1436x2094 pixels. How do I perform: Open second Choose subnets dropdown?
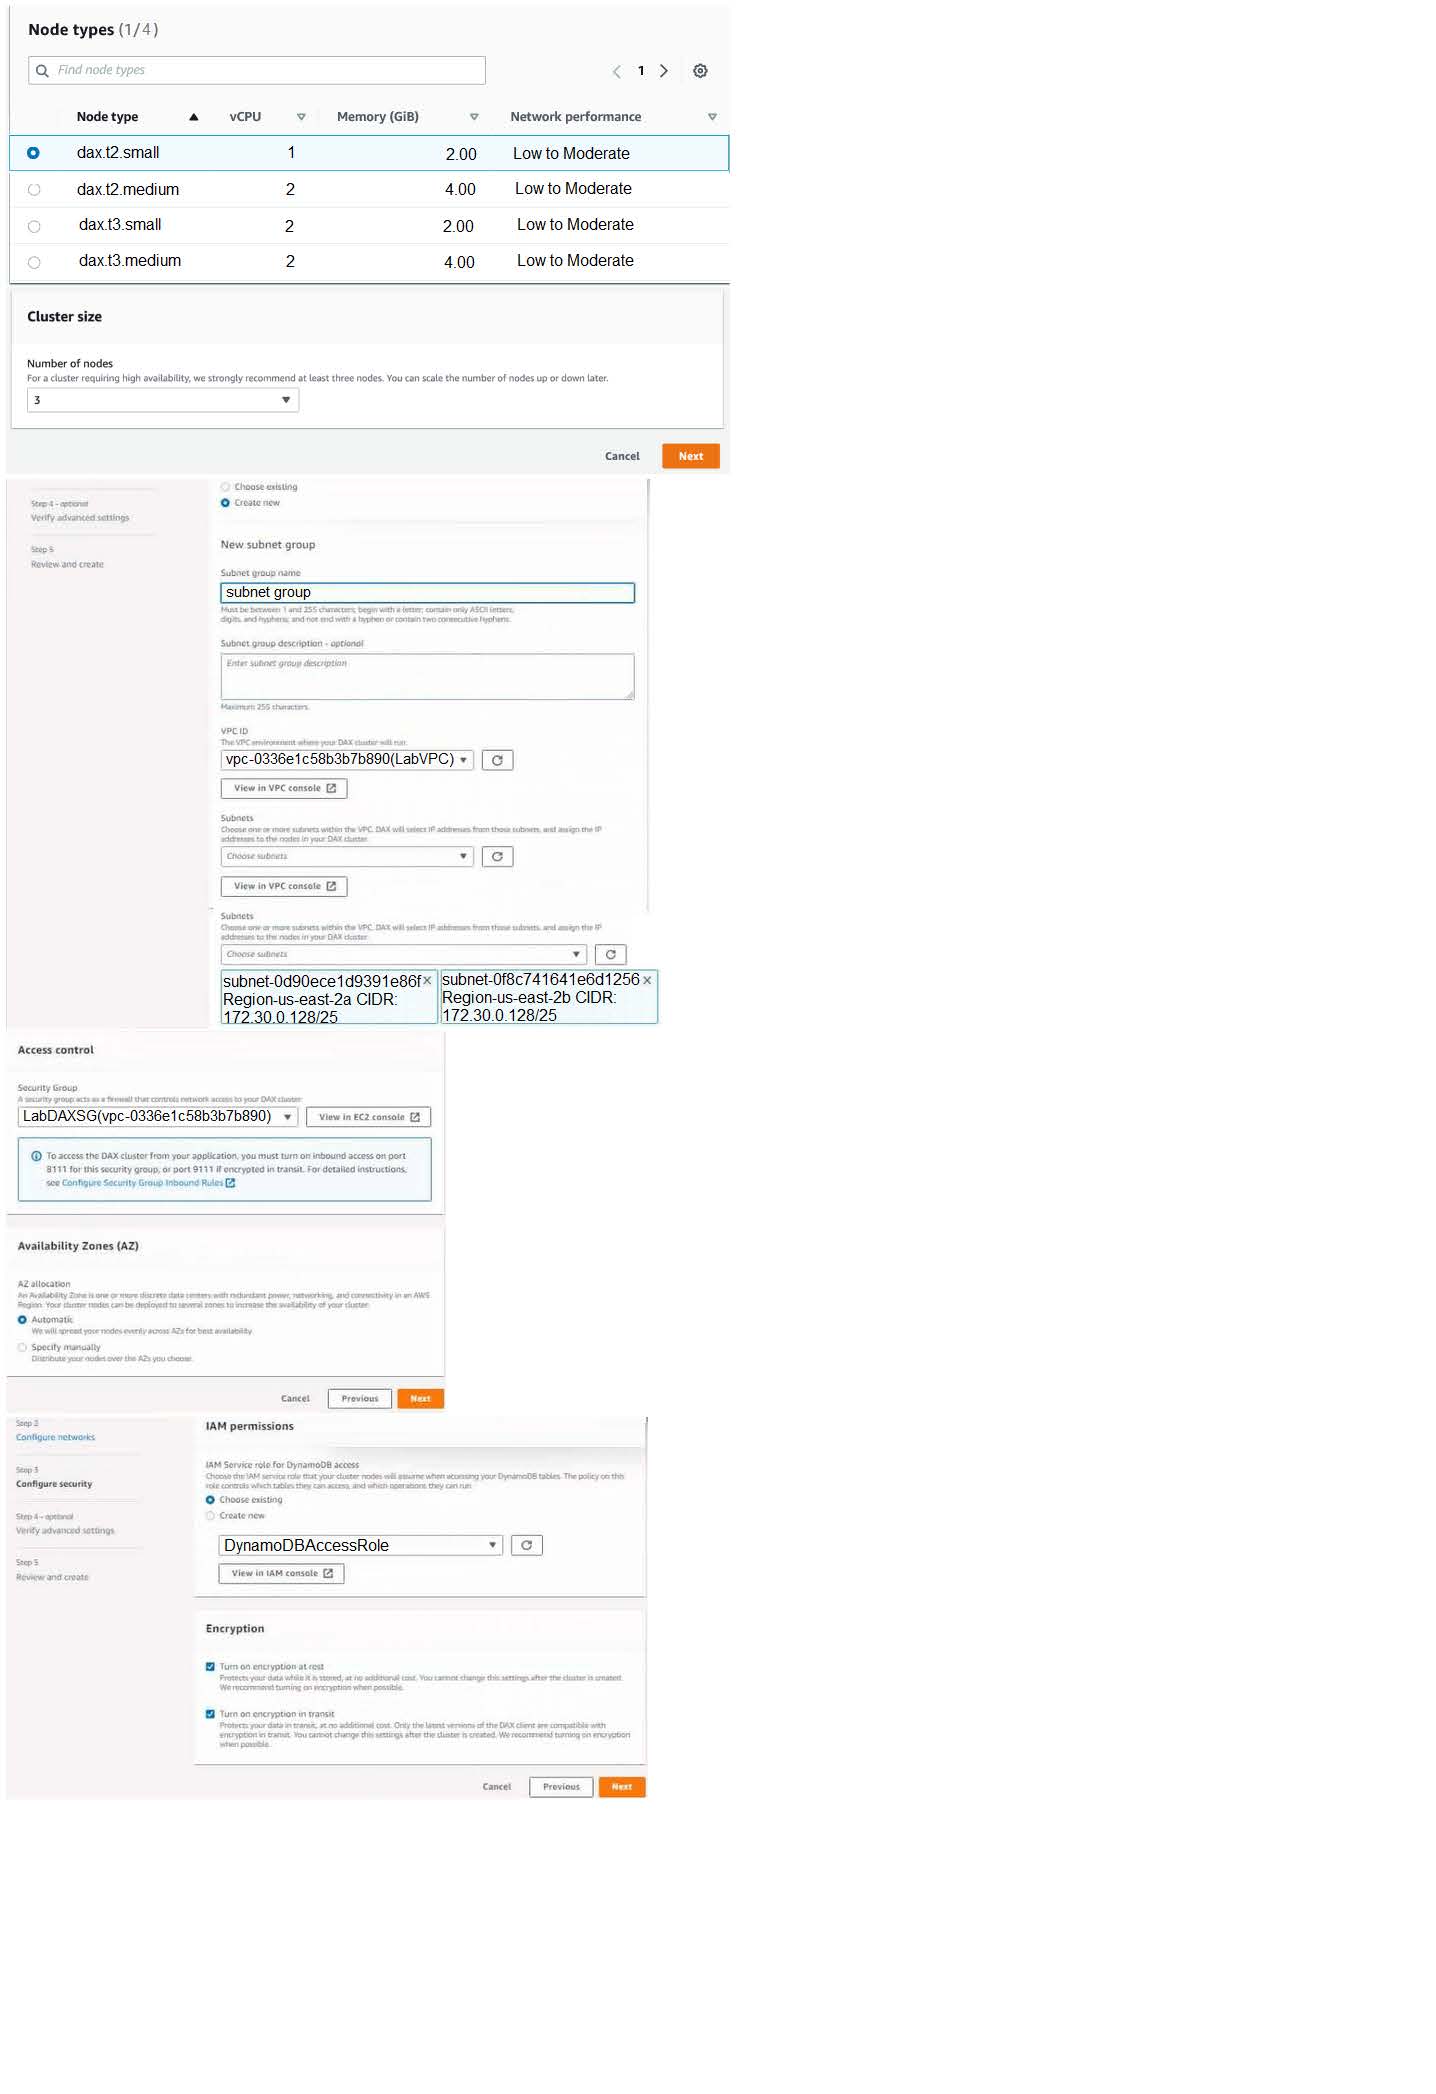tap(403, 954)
